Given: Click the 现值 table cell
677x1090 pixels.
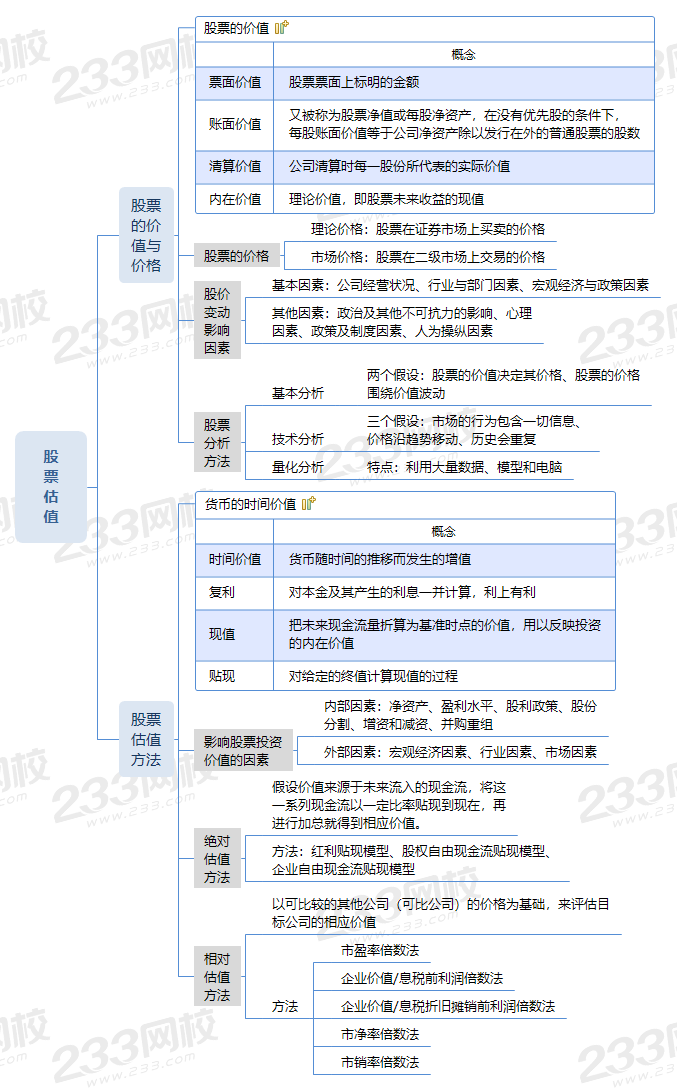Looking at the screenshot, I should pos(235,634).
